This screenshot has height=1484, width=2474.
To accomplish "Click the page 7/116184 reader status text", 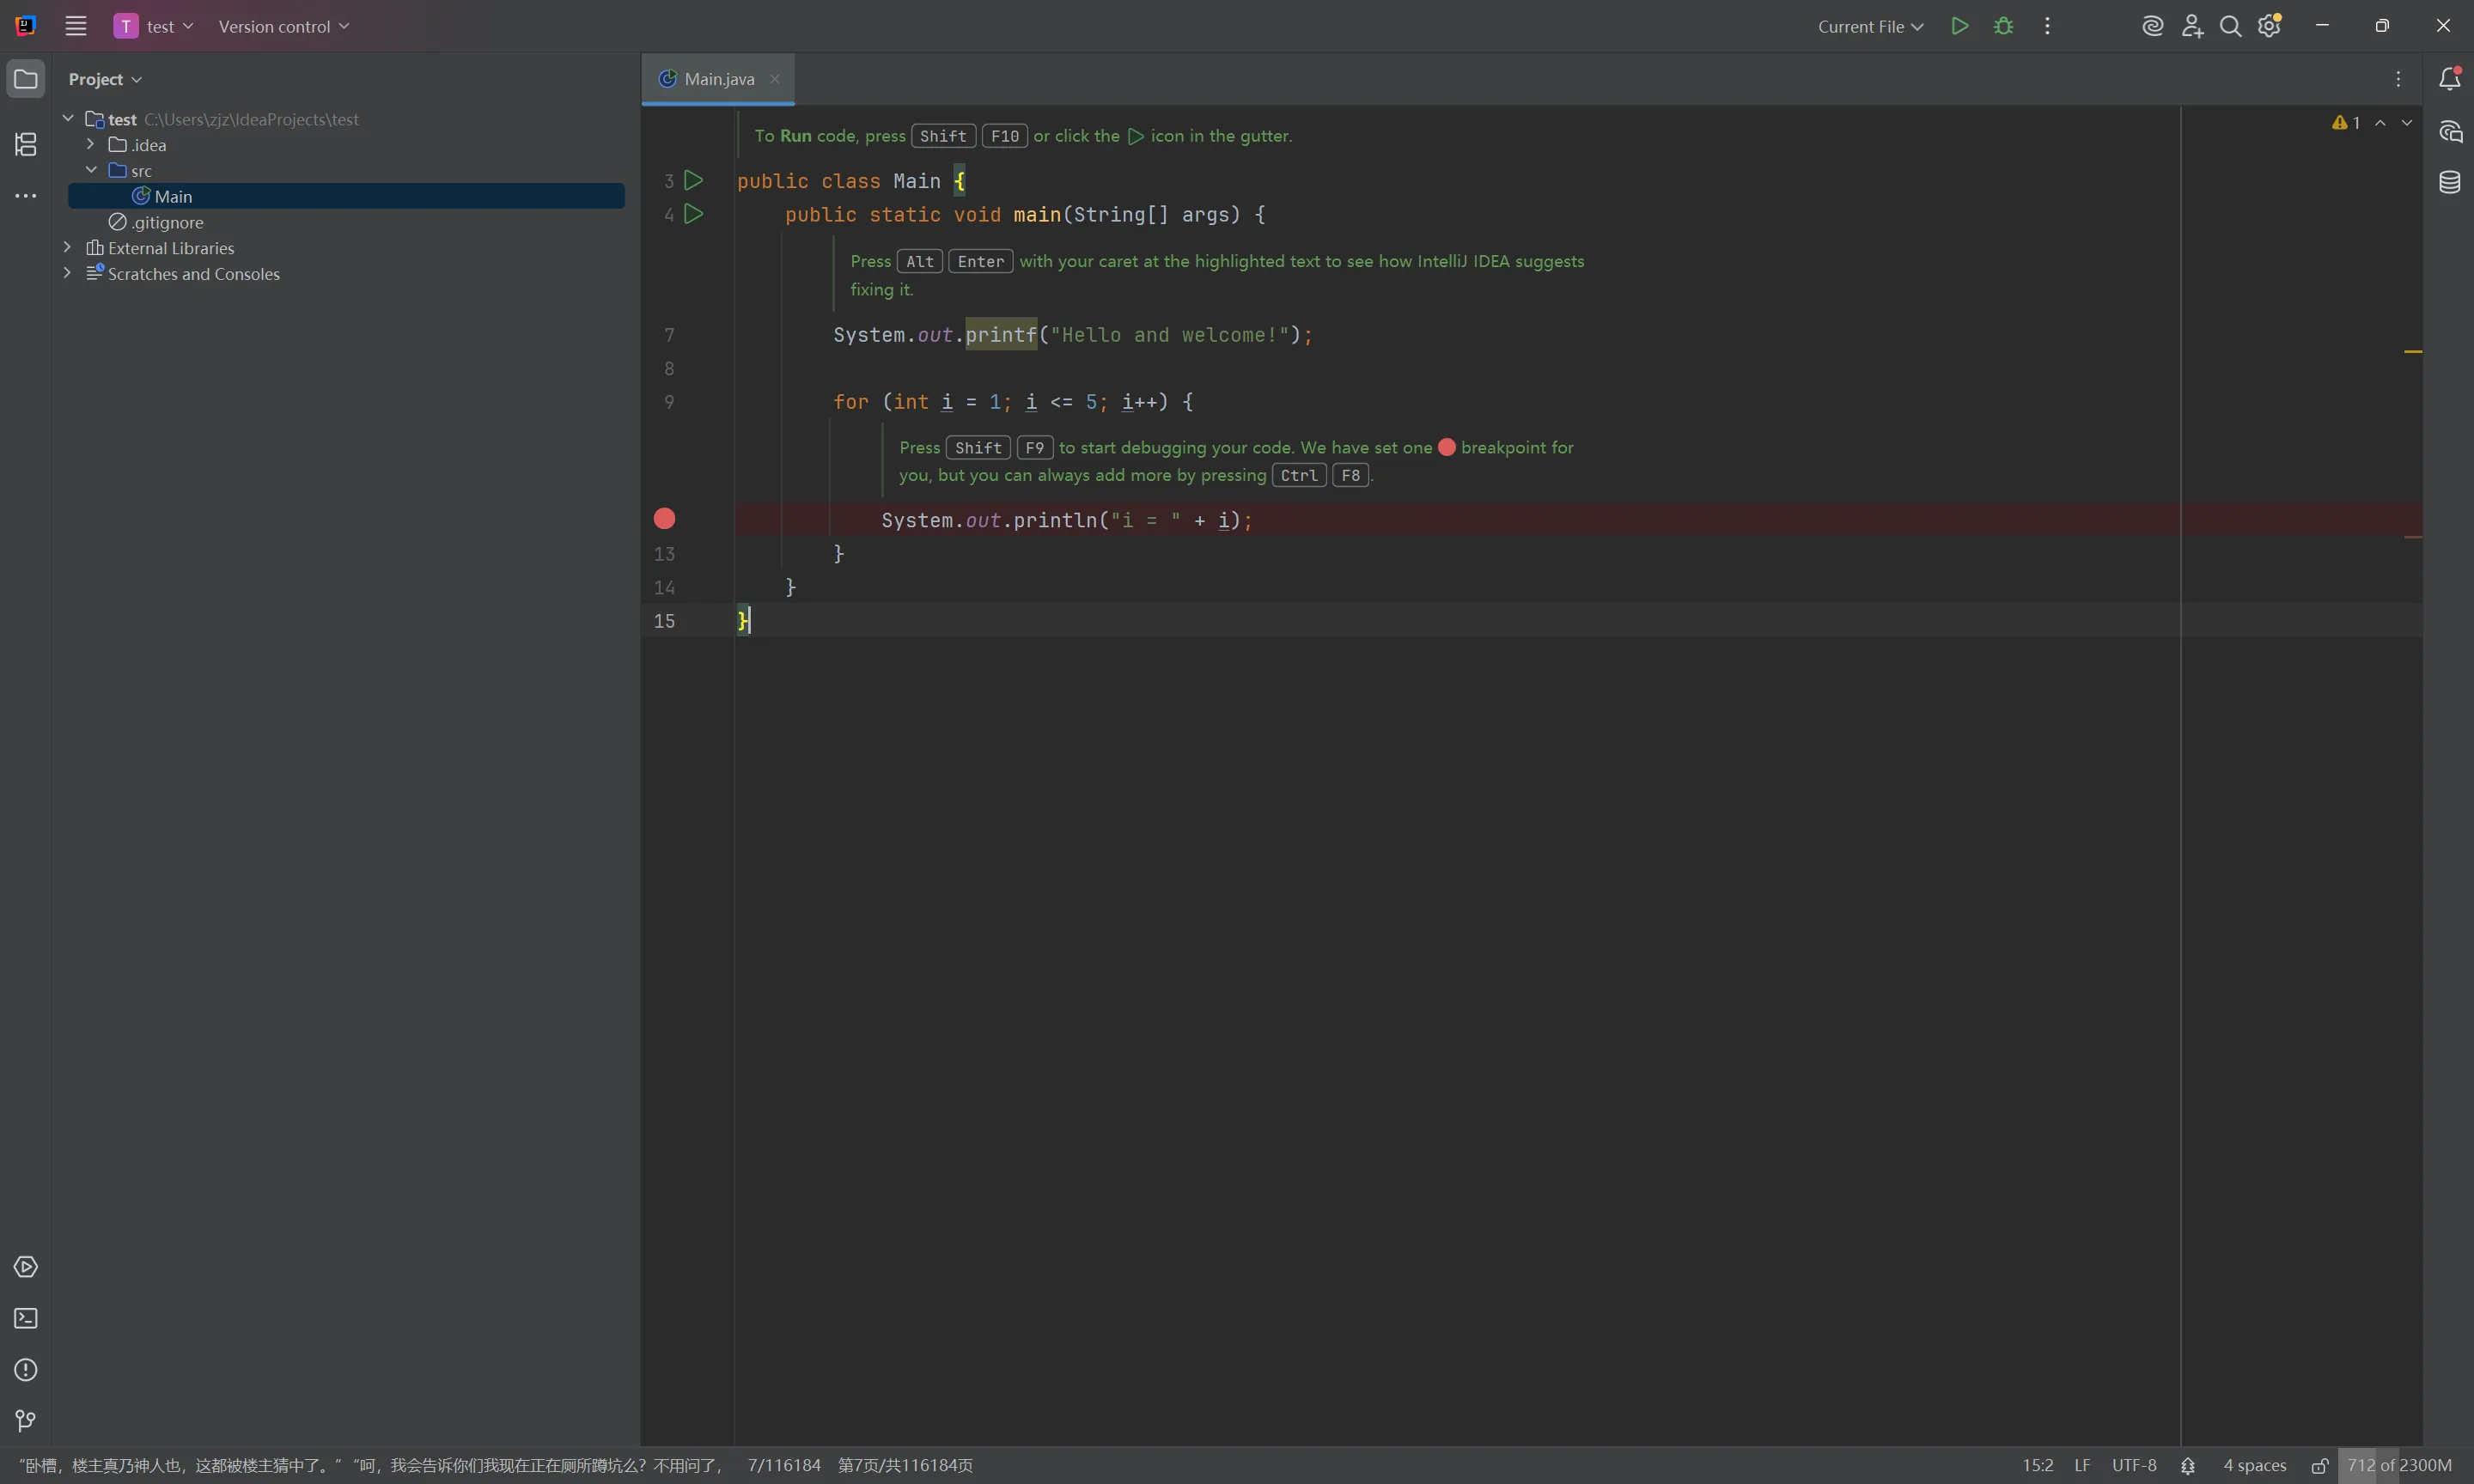I will [x=784, y=1465].
